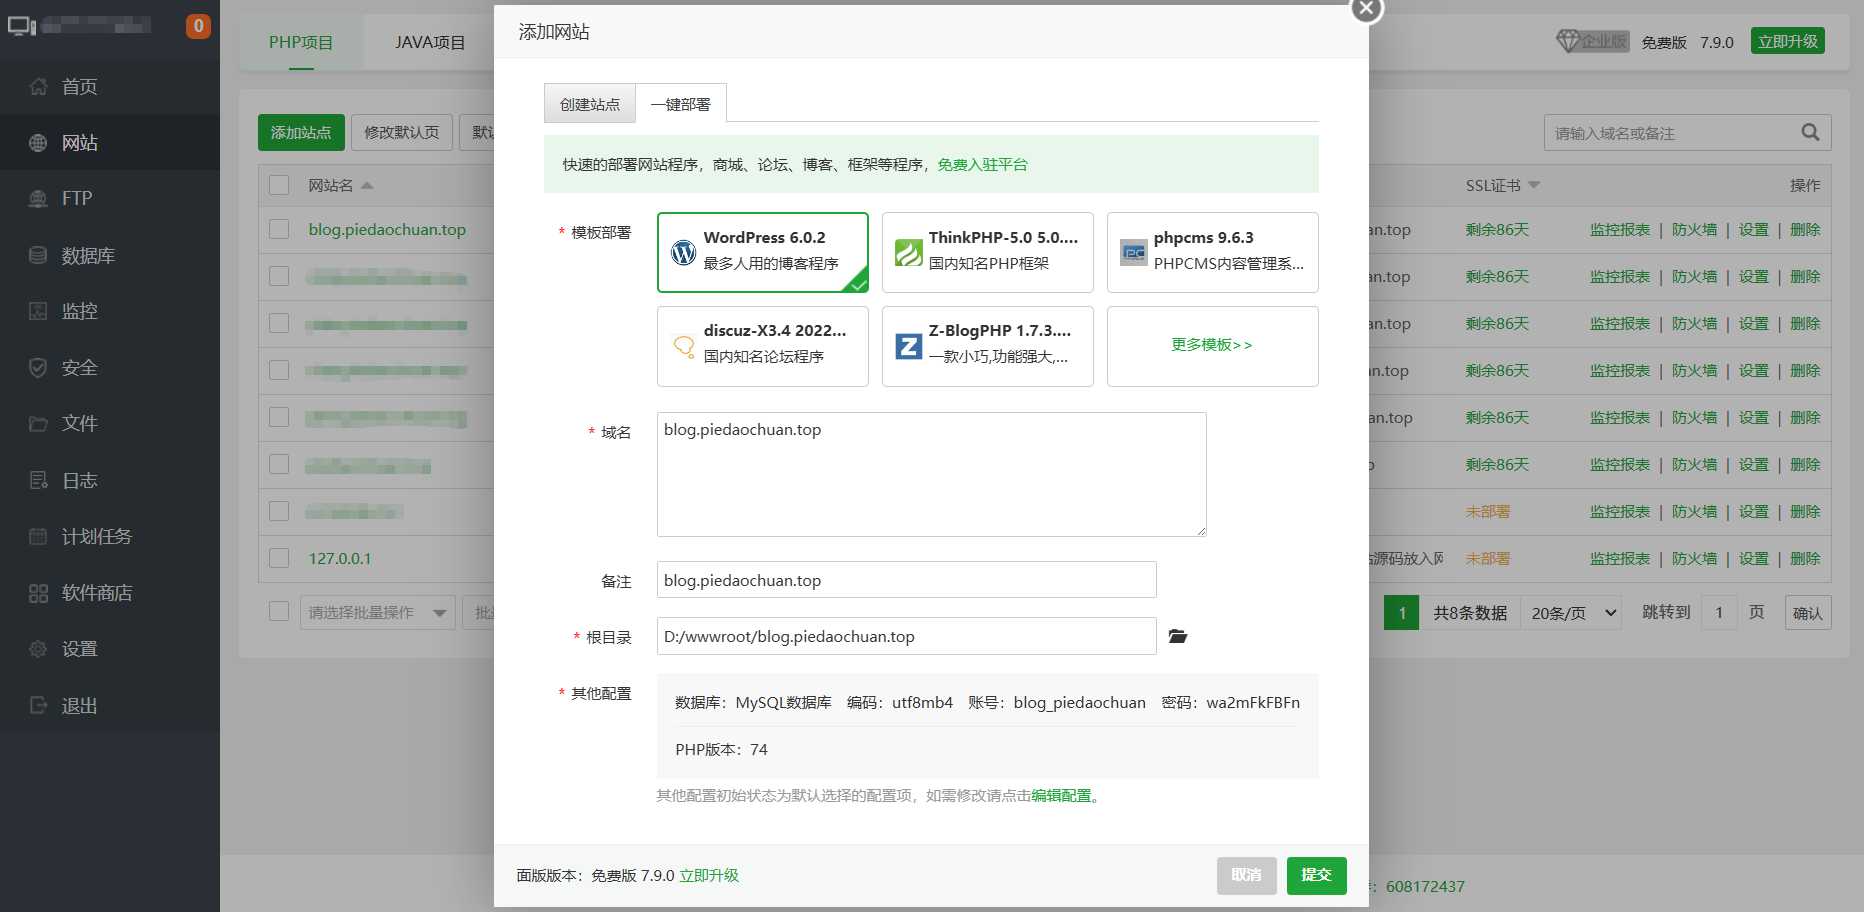This screenshot has width=1864, height=912.
Task: Click the search magnifier icon
Action: pyautogui.click(x=1810, y=132)
